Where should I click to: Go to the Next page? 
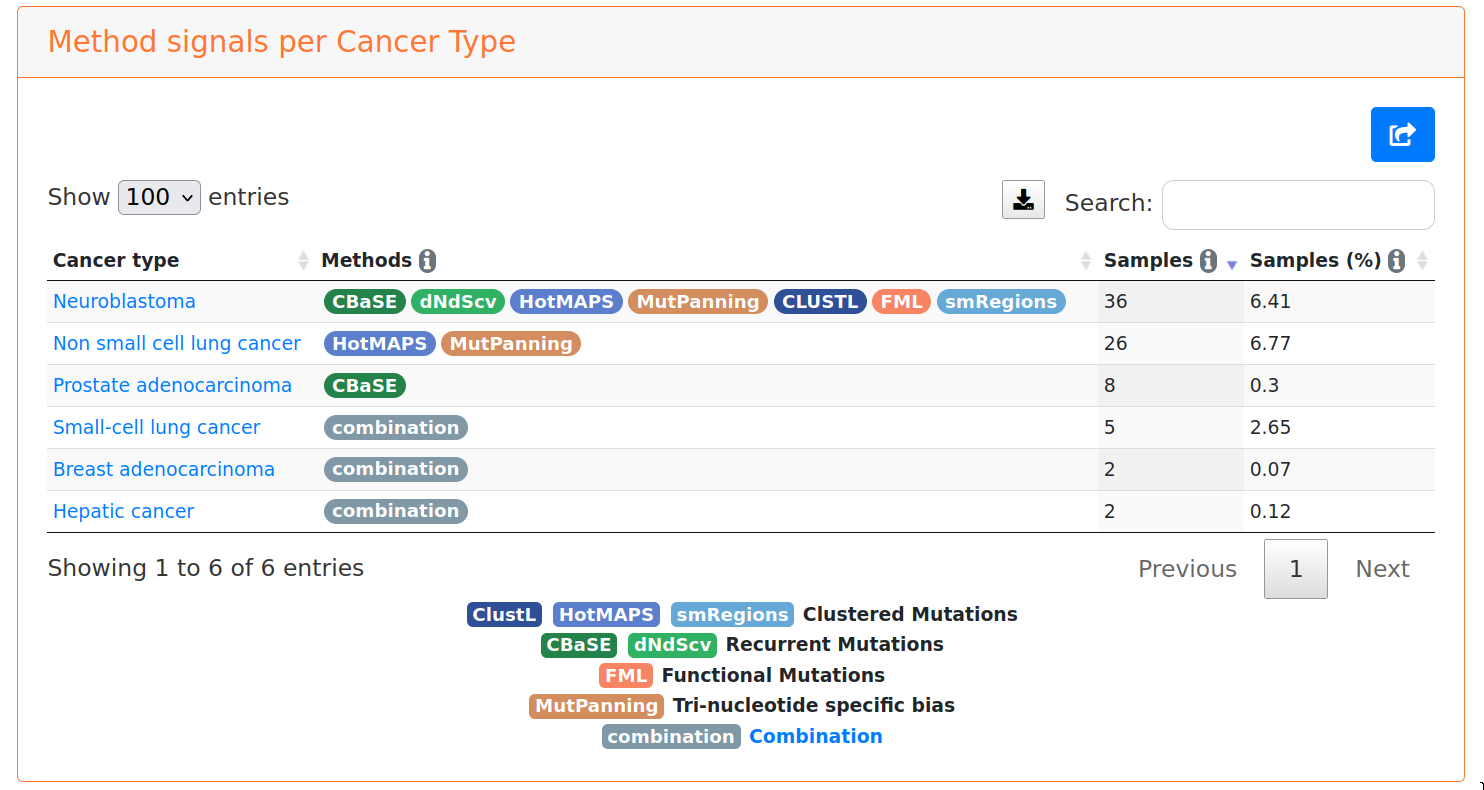pos(1382,569)
